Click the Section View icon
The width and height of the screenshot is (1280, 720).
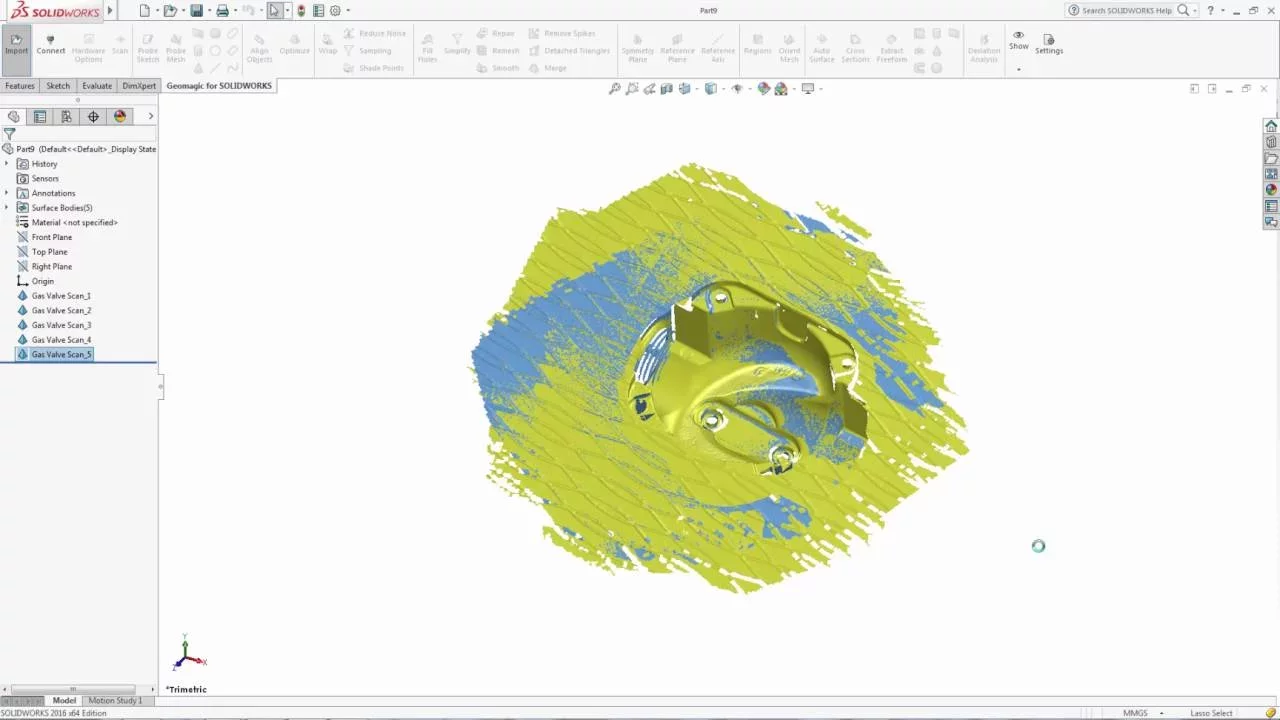667,89
